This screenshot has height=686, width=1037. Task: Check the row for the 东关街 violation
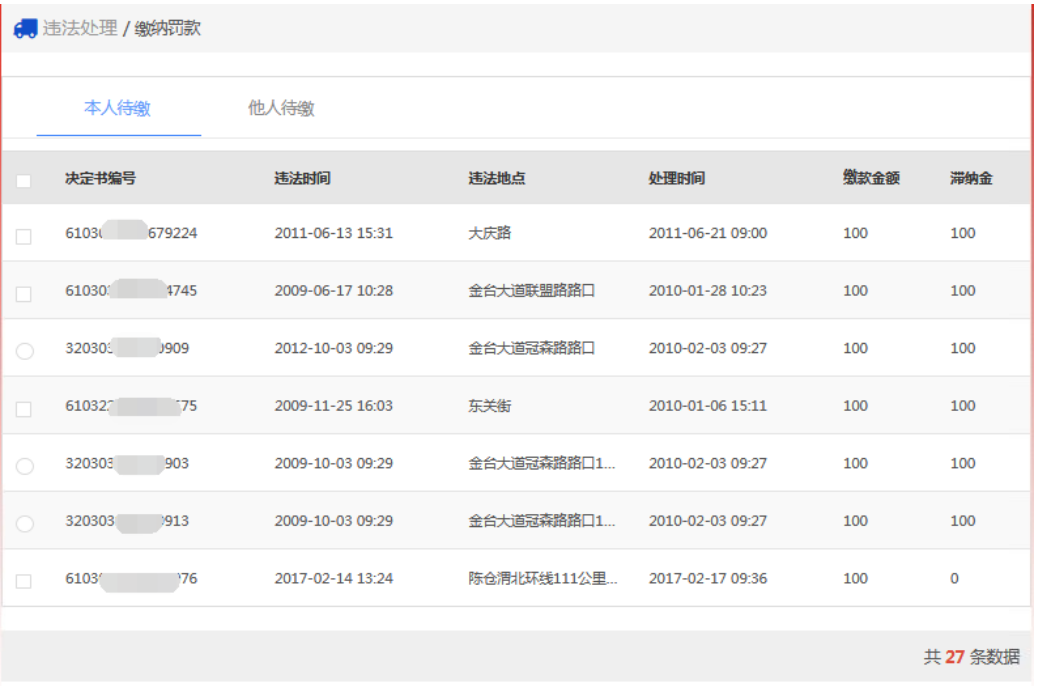24,409
